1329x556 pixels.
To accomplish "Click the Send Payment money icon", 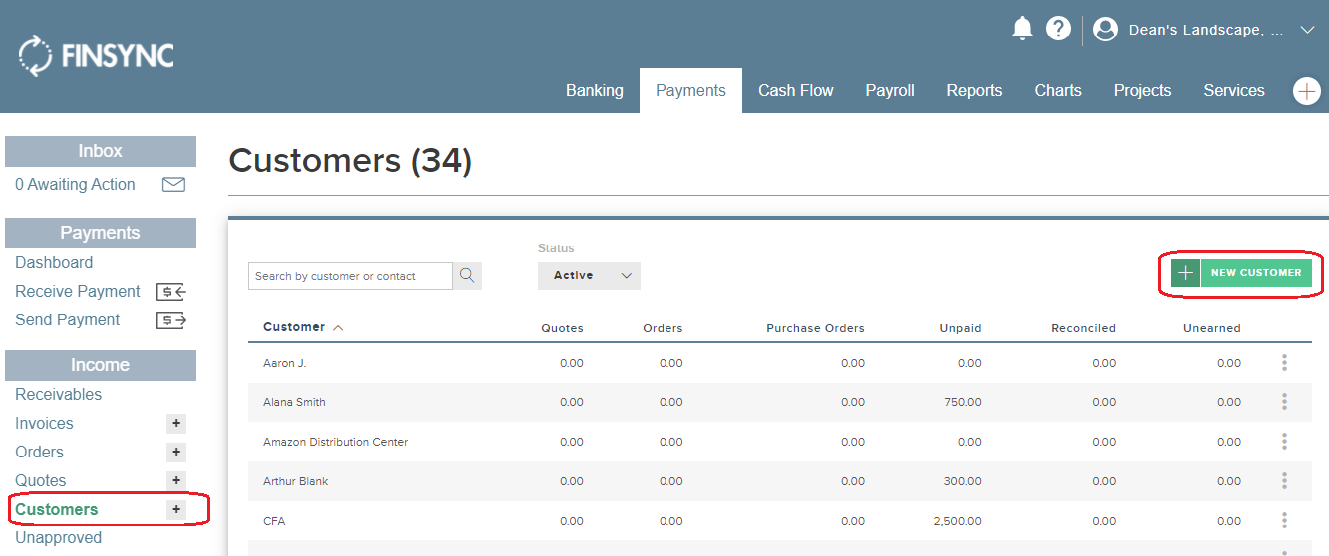I will 172,320.
